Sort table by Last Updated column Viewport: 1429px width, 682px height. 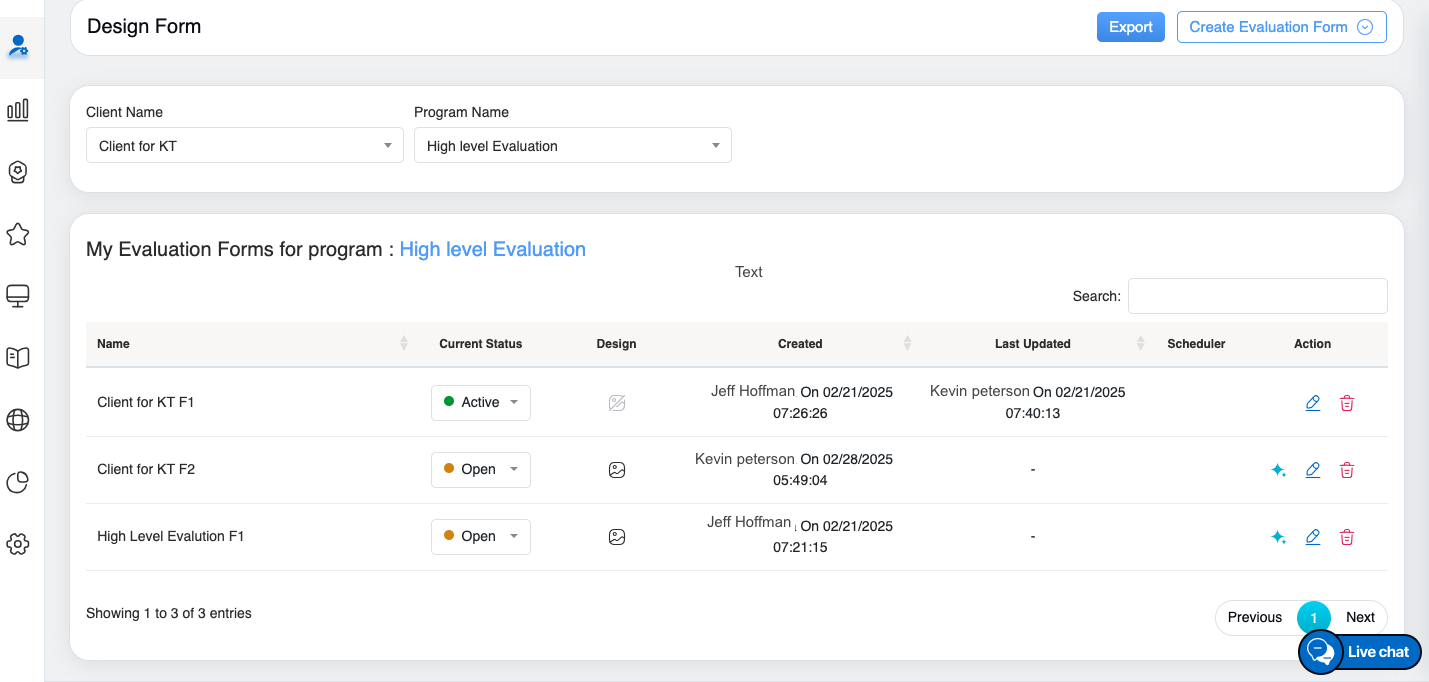(x=1033, y=344)
